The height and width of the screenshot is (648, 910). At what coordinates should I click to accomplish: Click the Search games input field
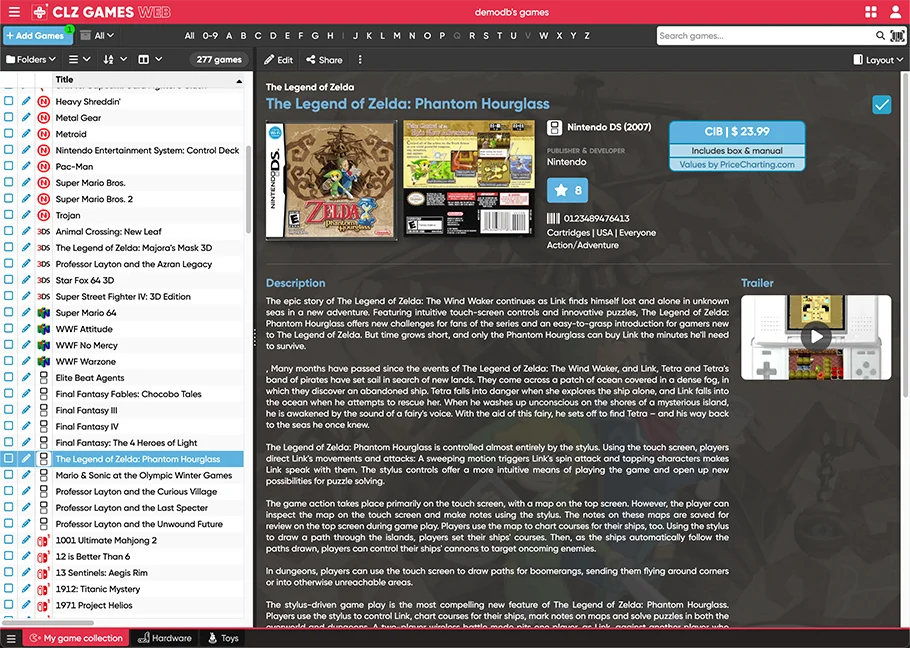[764, 36]
